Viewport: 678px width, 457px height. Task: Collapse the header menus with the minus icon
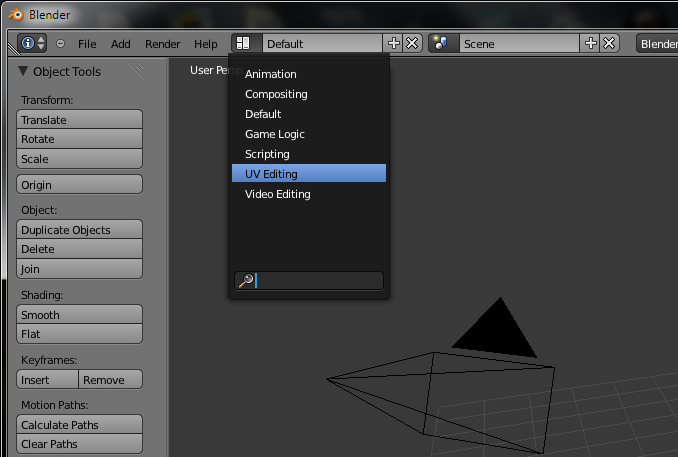tap(60, 44)
